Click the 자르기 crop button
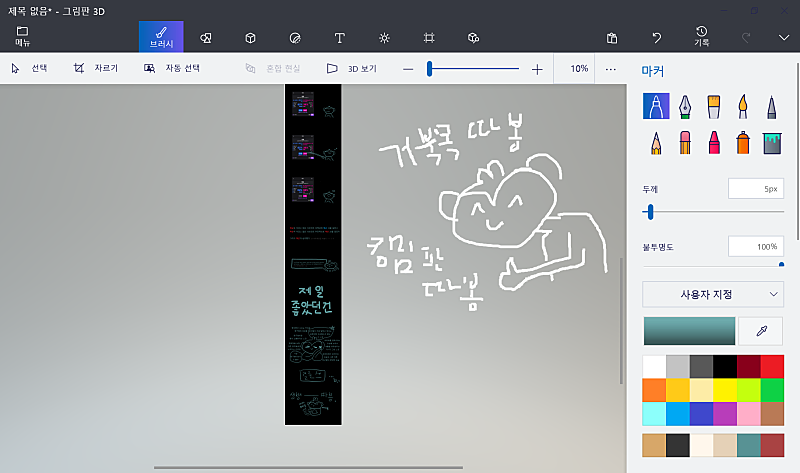 [96, 68]
